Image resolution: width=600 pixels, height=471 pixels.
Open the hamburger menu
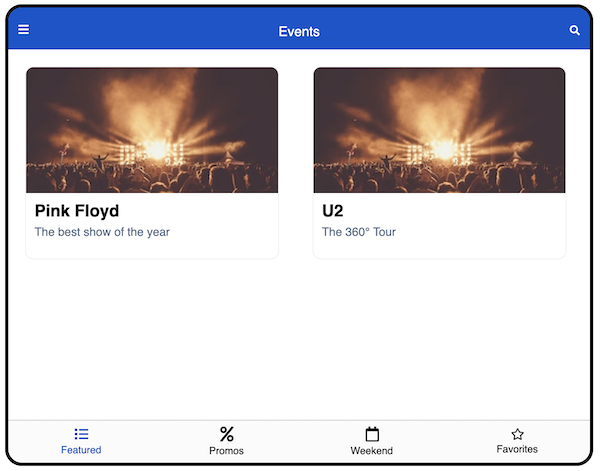click(x=24, y=30)
